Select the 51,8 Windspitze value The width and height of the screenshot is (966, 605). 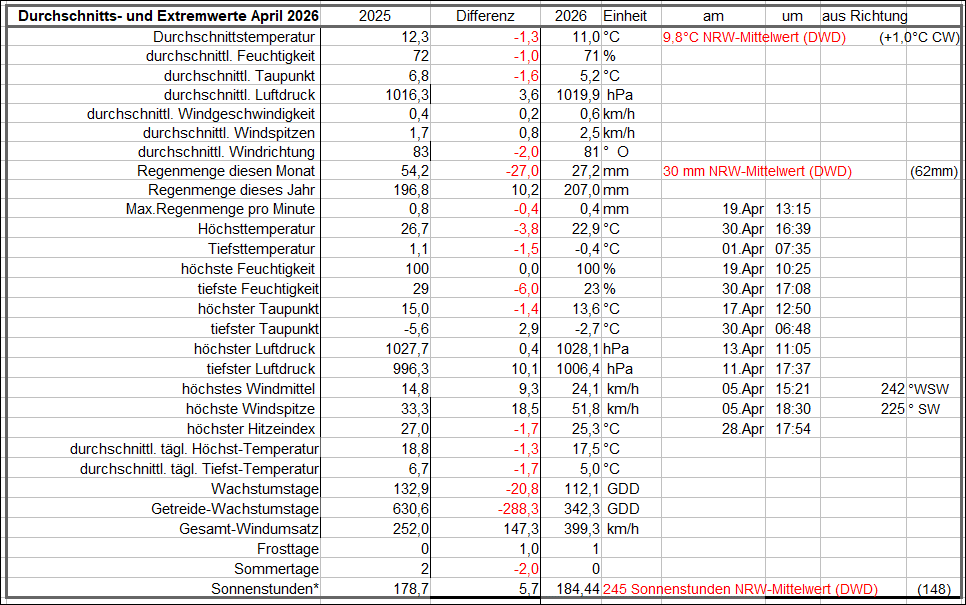click(x=585, y=409)
